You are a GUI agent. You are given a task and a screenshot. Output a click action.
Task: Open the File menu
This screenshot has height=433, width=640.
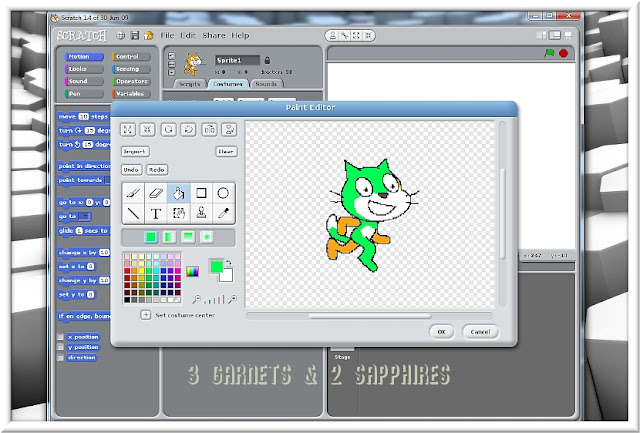(167, 36)
